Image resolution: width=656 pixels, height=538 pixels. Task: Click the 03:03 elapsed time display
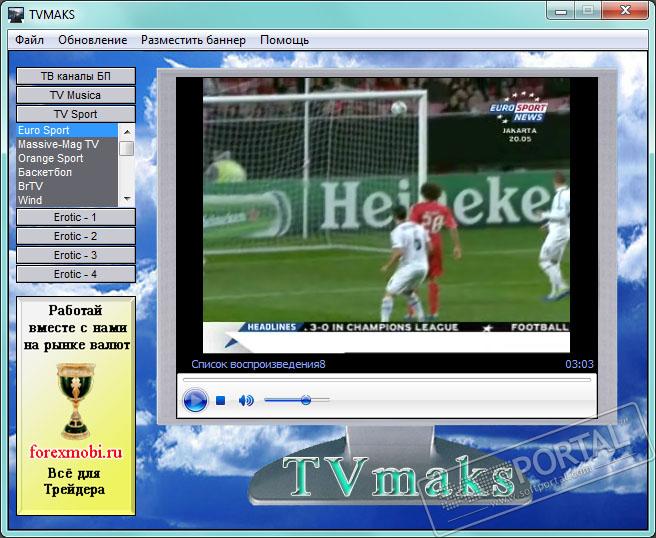coord(579,364)
